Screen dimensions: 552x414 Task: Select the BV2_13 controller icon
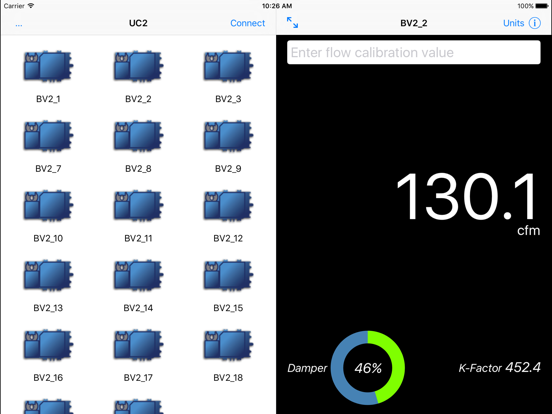48,275
